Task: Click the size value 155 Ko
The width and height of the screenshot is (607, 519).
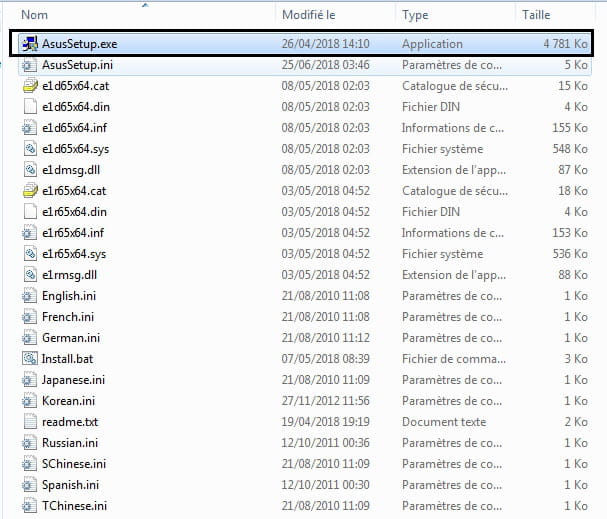Action: tap(570, 128)
